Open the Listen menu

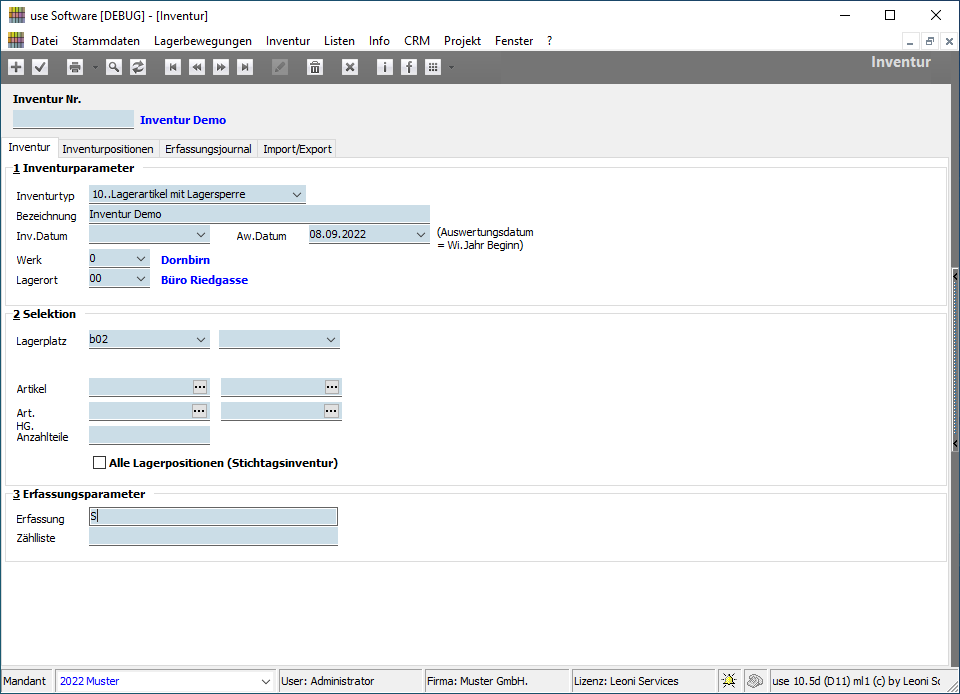tap(339, 41)
